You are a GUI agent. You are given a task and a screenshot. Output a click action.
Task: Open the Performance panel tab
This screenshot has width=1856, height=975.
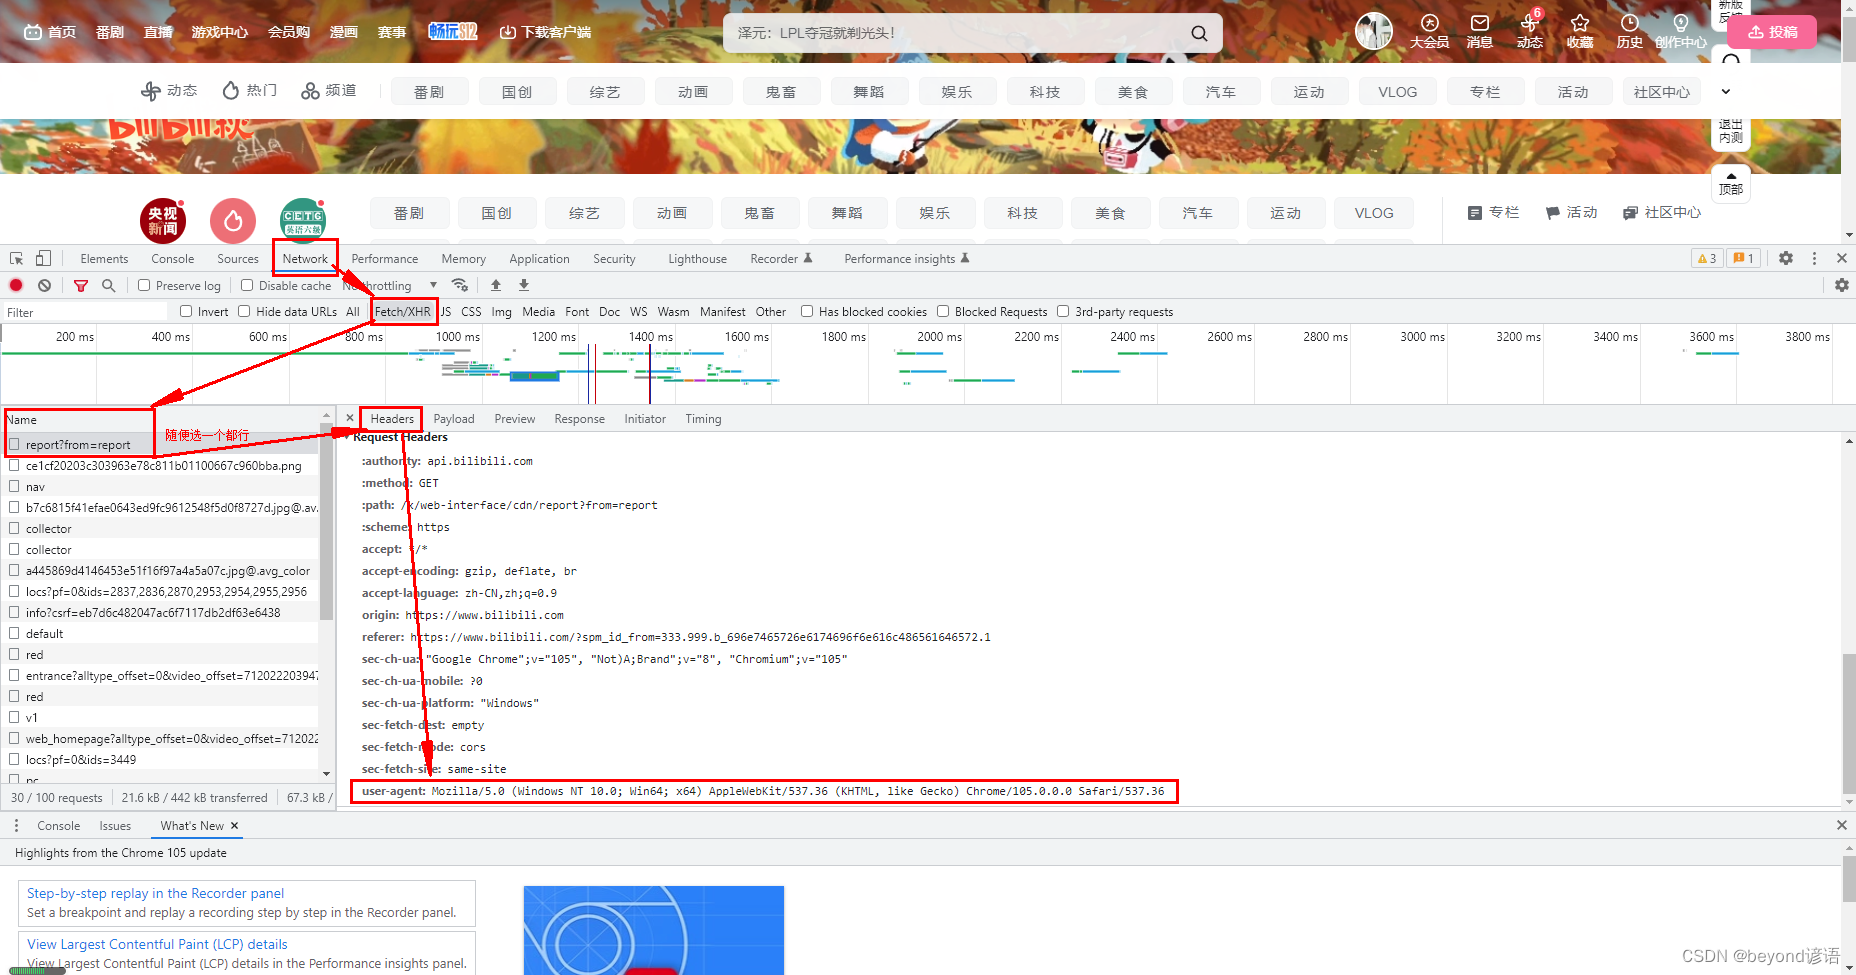385,258
